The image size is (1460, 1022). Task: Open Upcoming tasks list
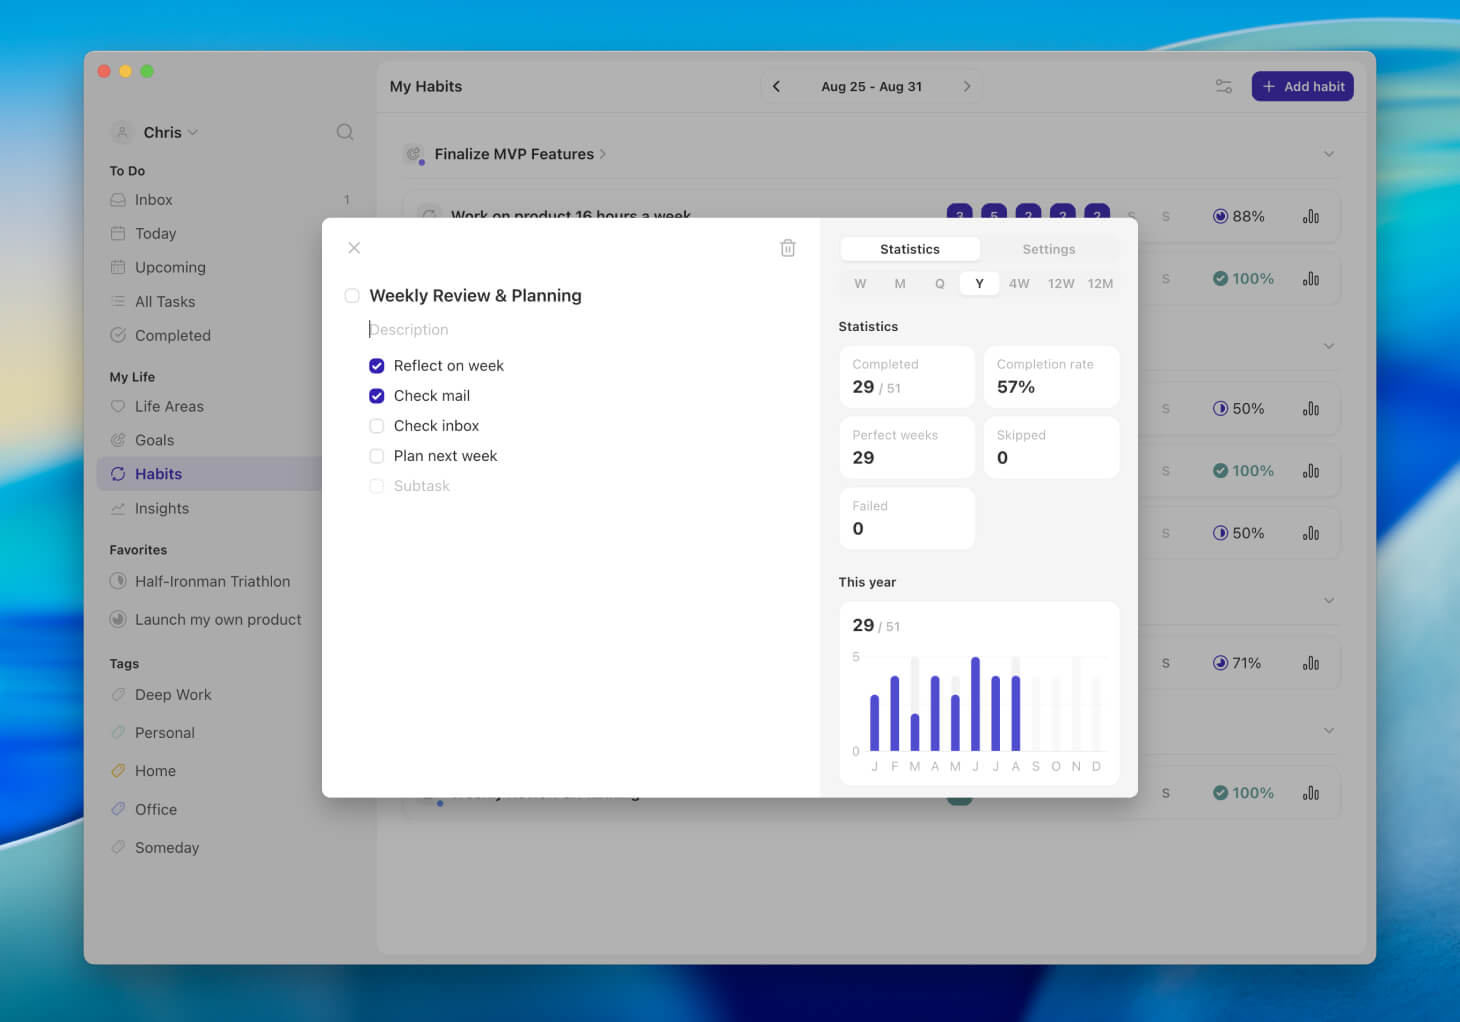[x=228, y=268]
